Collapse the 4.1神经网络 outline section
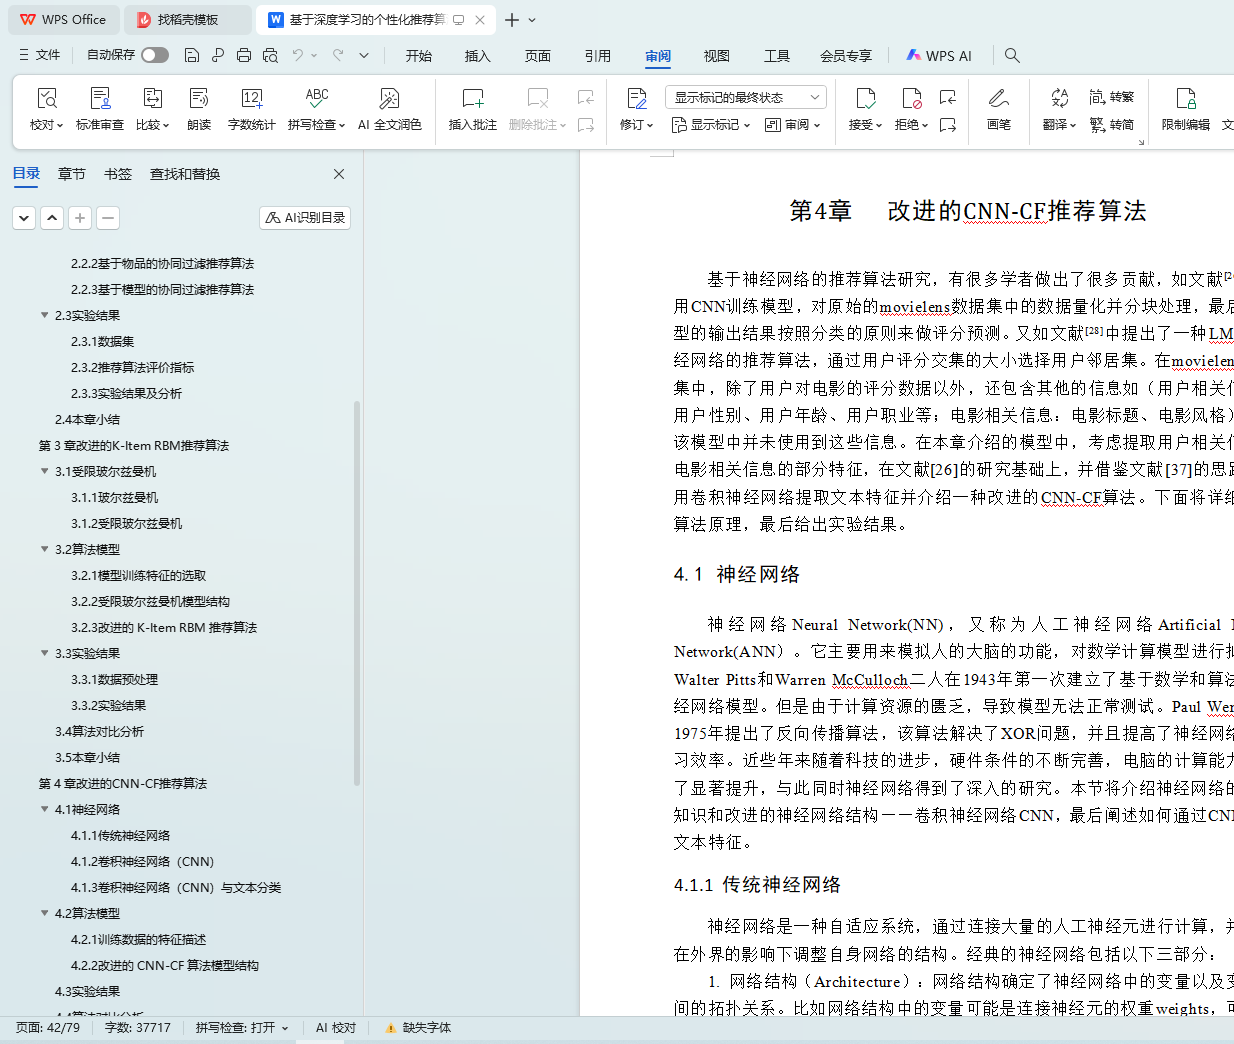 (x=44, y=809)
